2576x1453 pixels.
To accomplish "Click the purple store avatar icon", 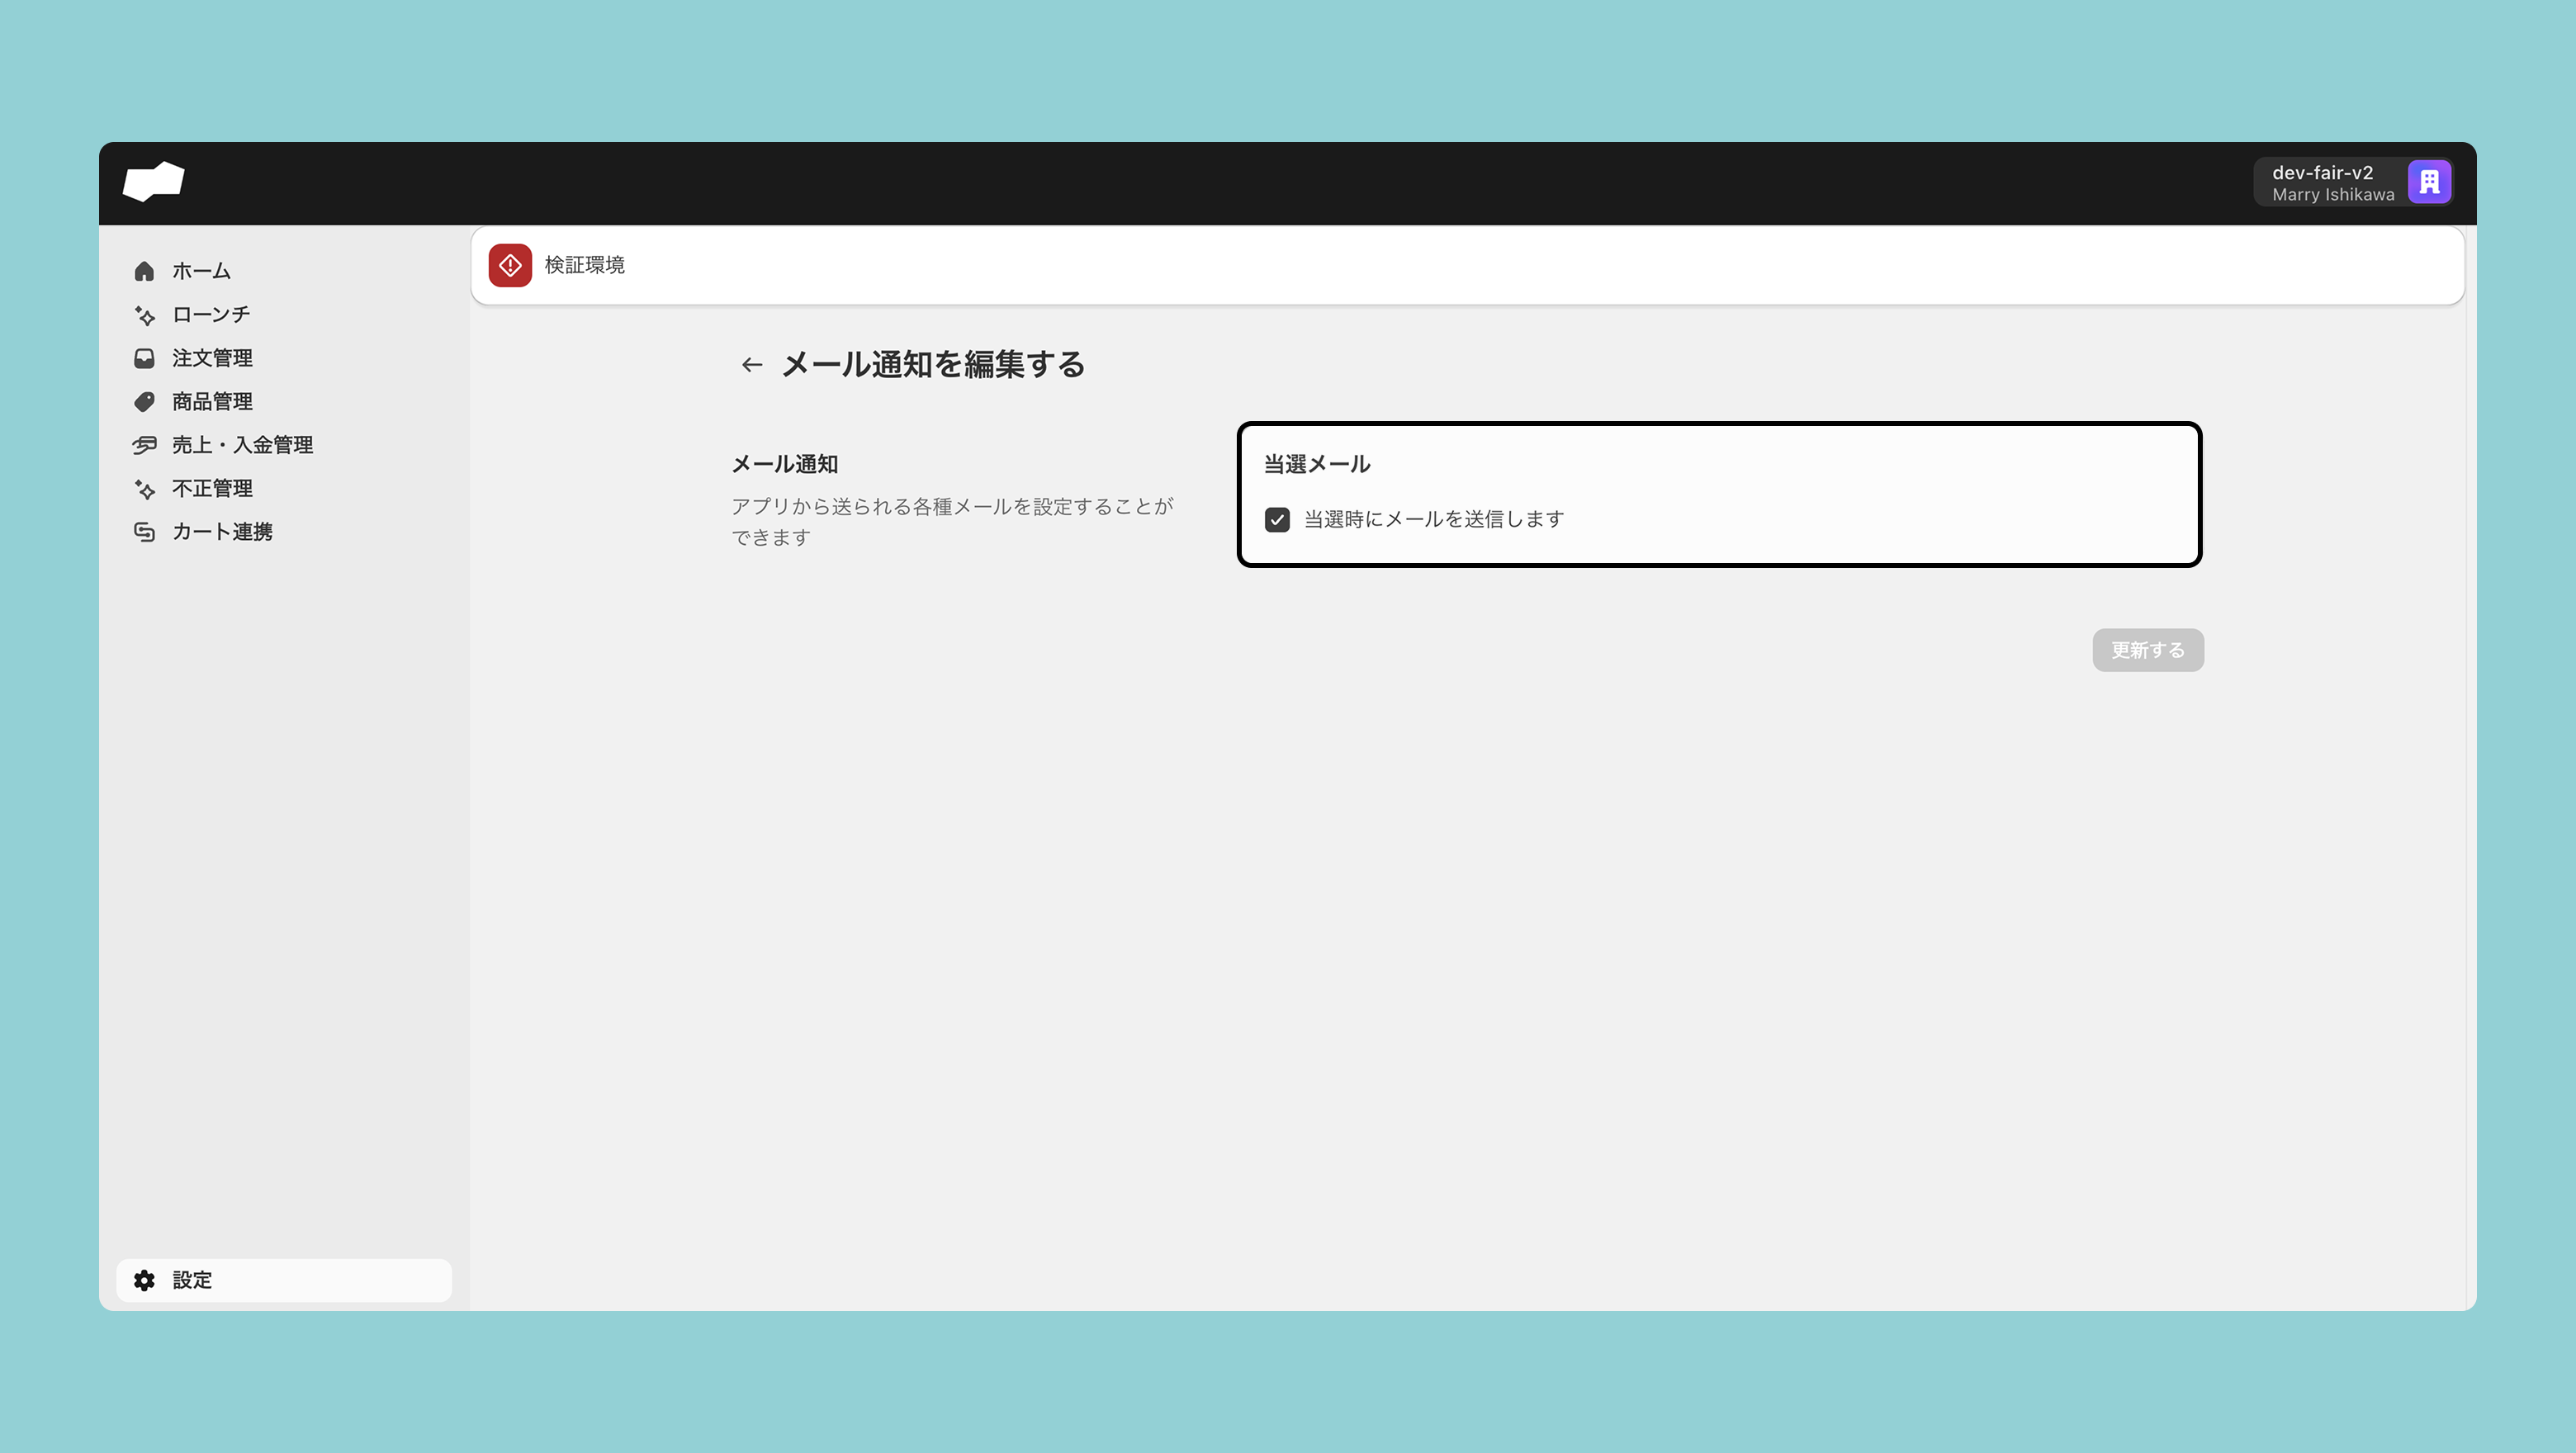I will tap(2428, 182).
